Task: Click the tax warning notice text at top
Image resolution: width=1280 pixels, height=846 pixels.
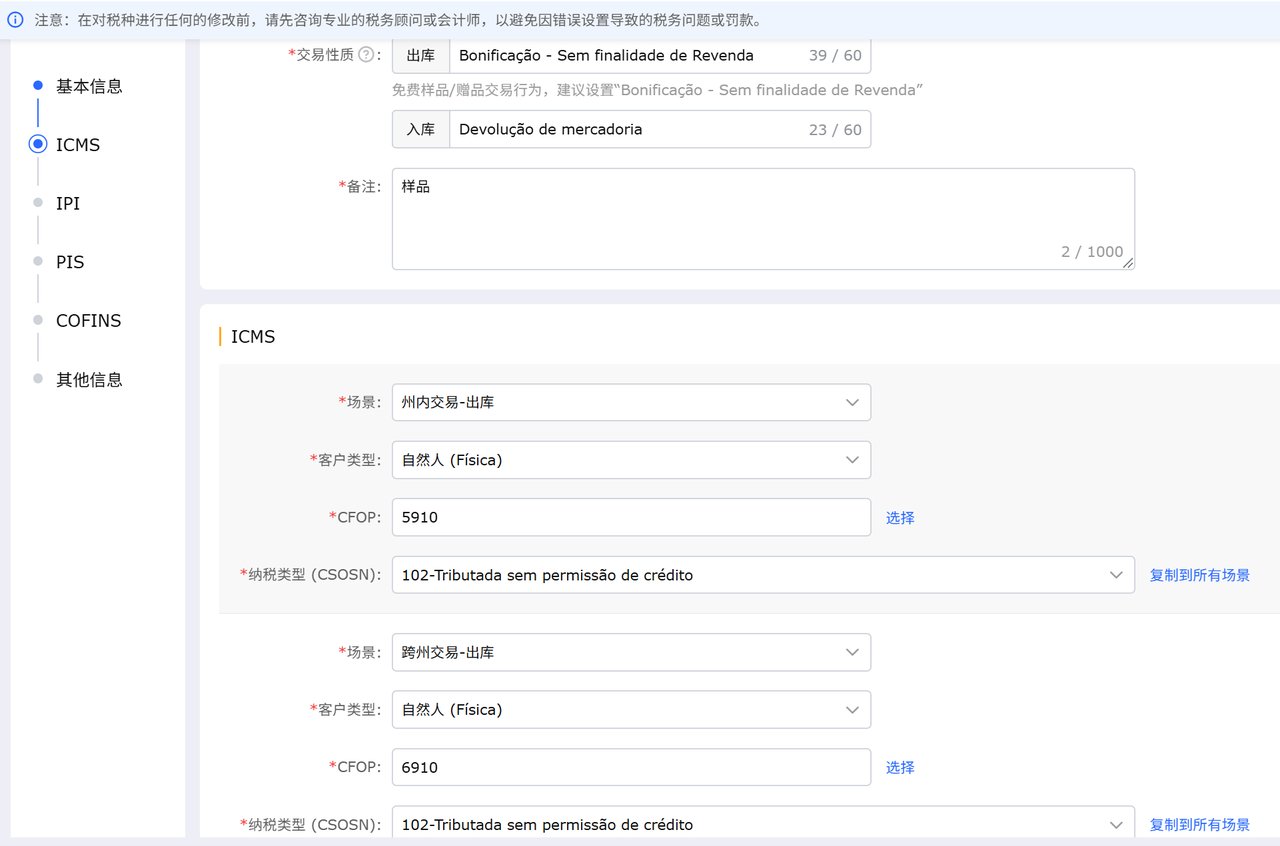Action: (398, 20)
